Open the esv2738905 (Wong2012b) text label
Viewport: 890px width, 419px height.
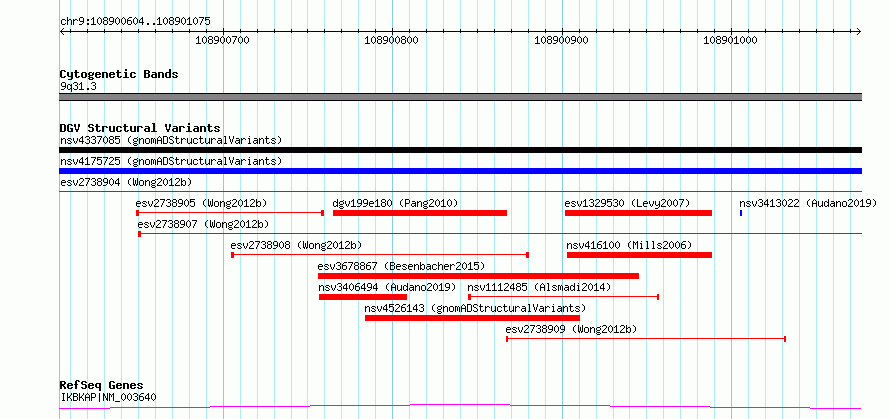(201, 203)
